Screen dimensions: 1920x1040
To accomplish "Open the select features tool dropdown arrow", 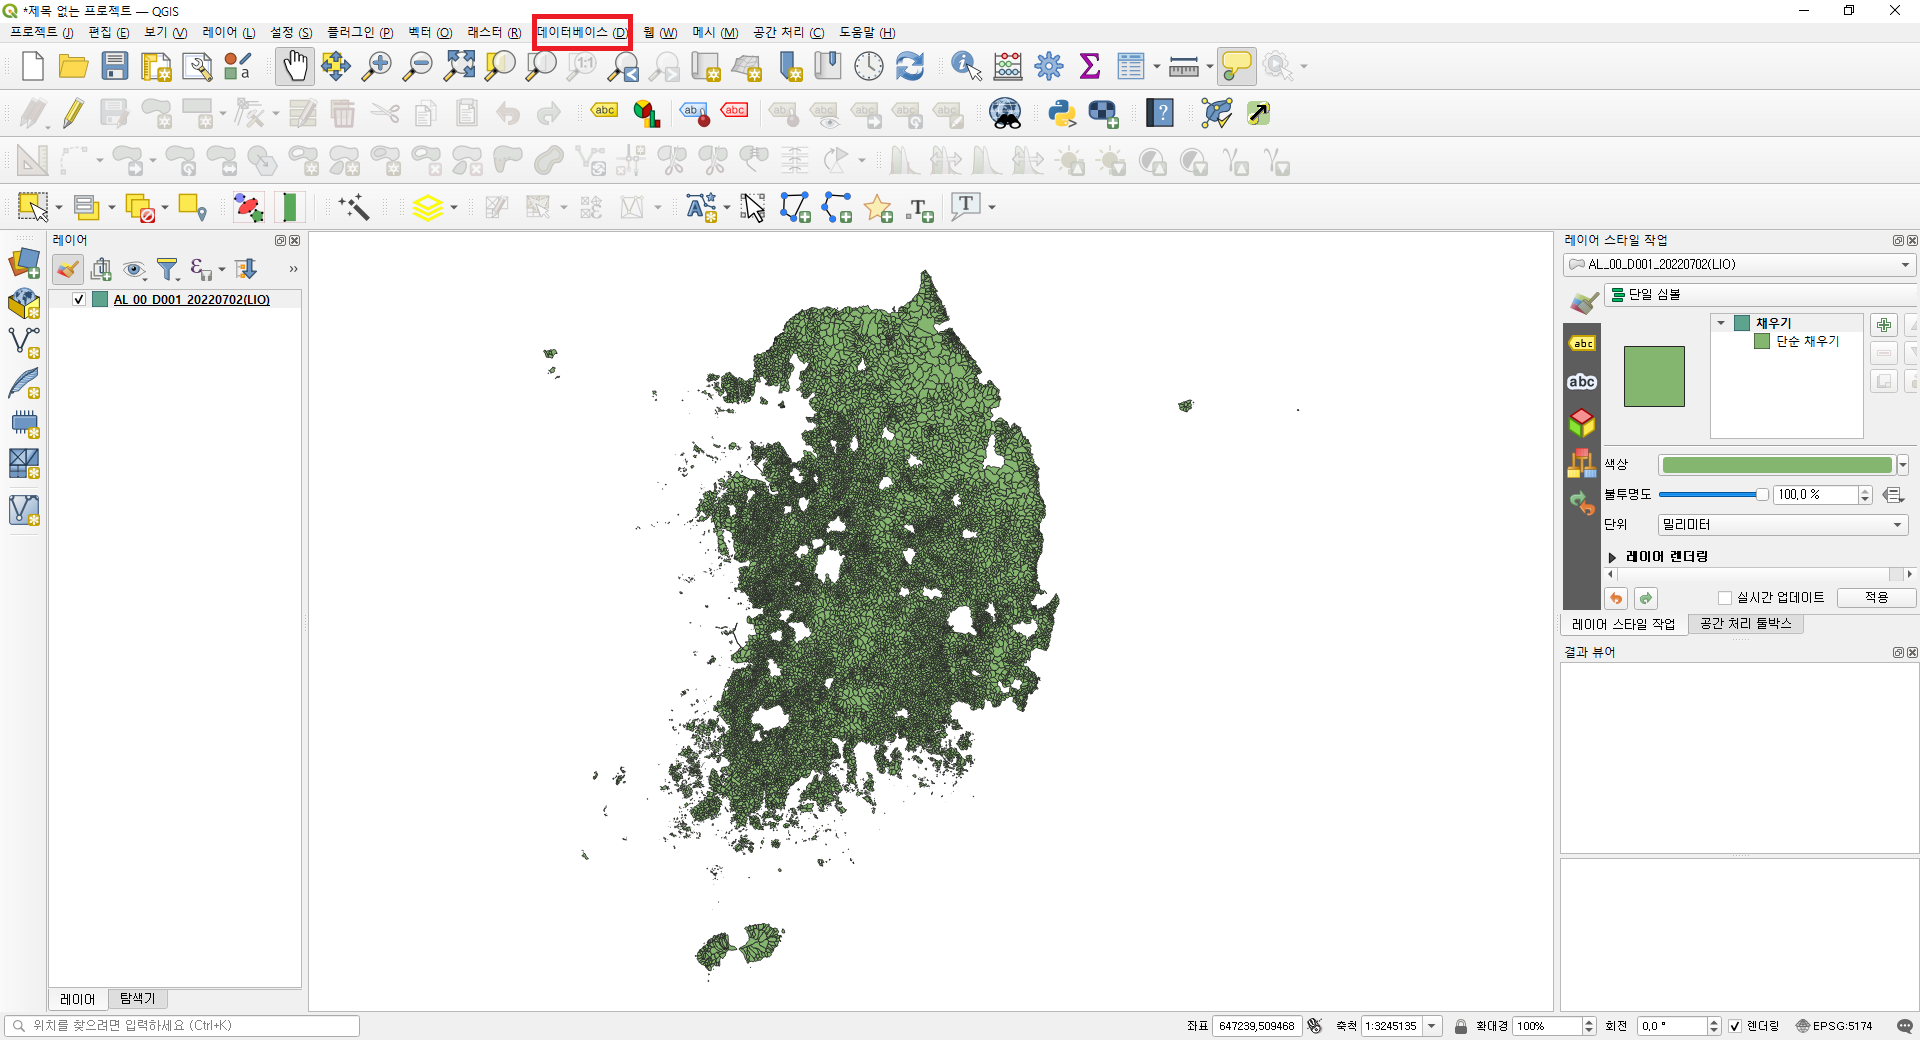I will pyautogui.click(x=59, y=208).
